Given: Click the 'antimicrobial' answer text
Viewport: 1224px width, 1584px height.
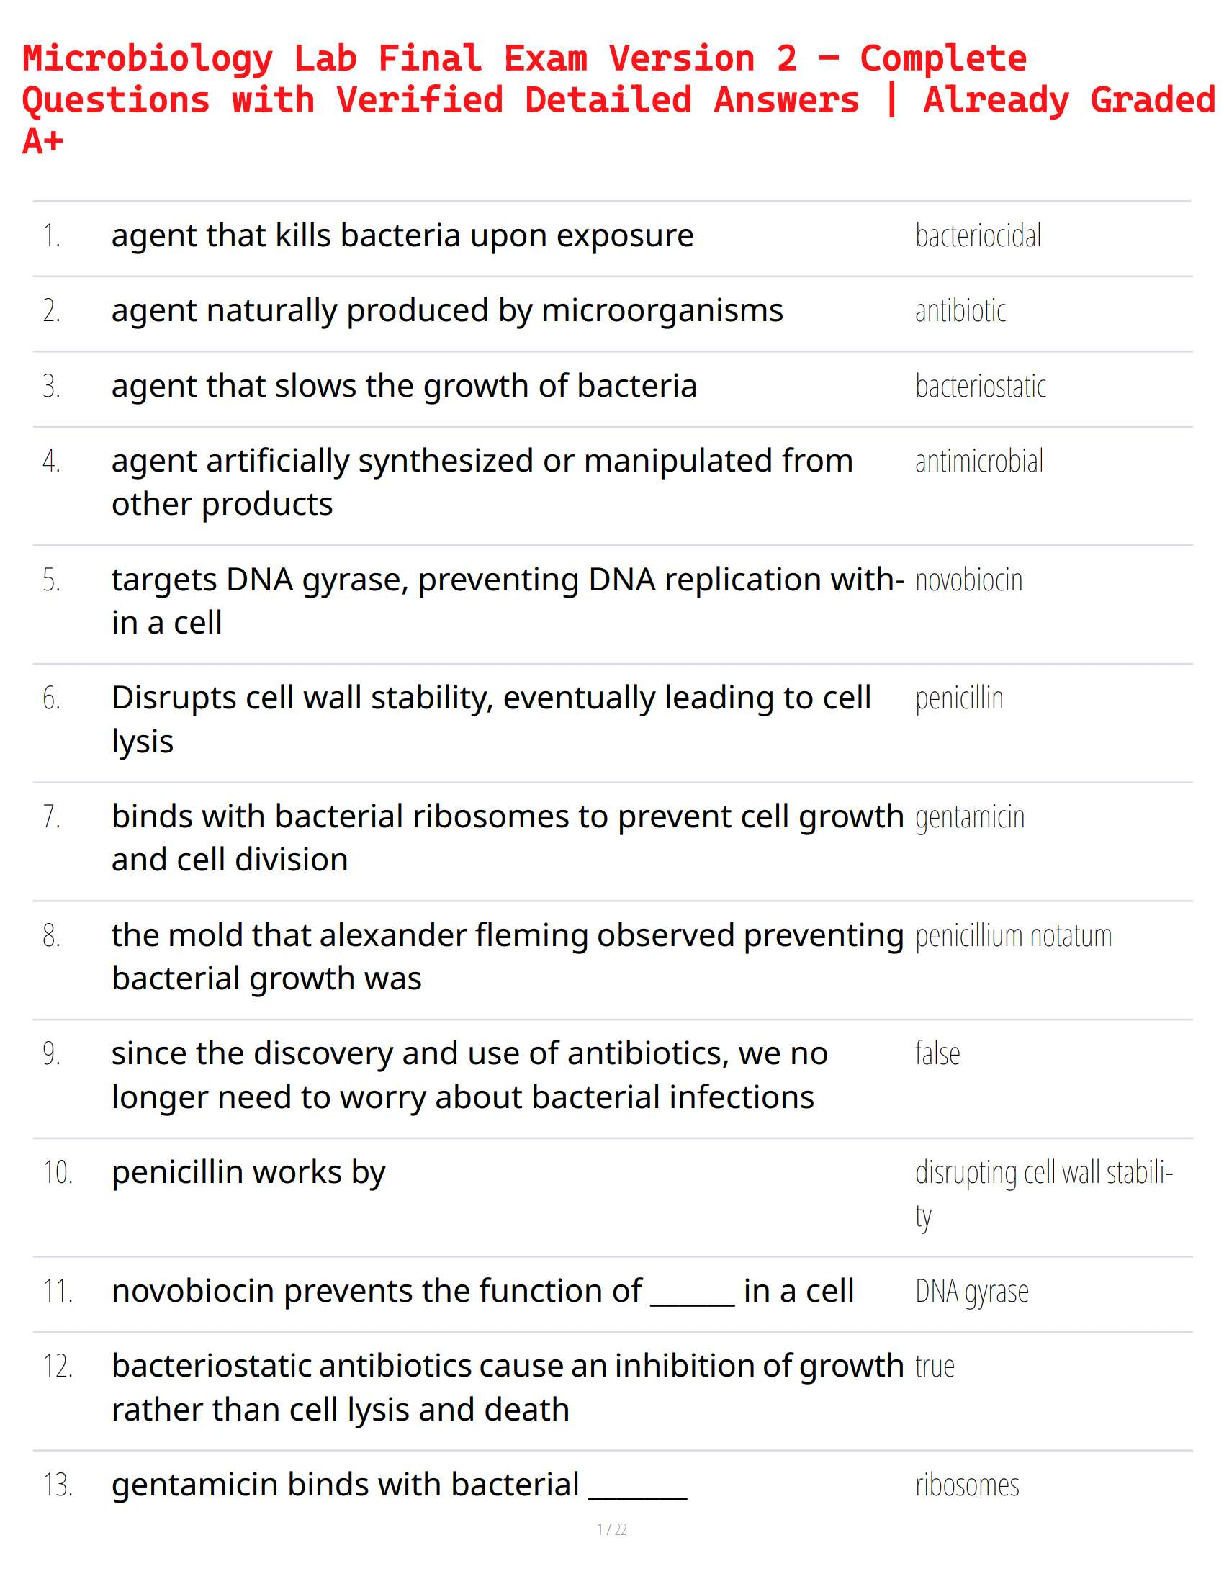Looking at the screenshot, I should (x=979, y=461).
